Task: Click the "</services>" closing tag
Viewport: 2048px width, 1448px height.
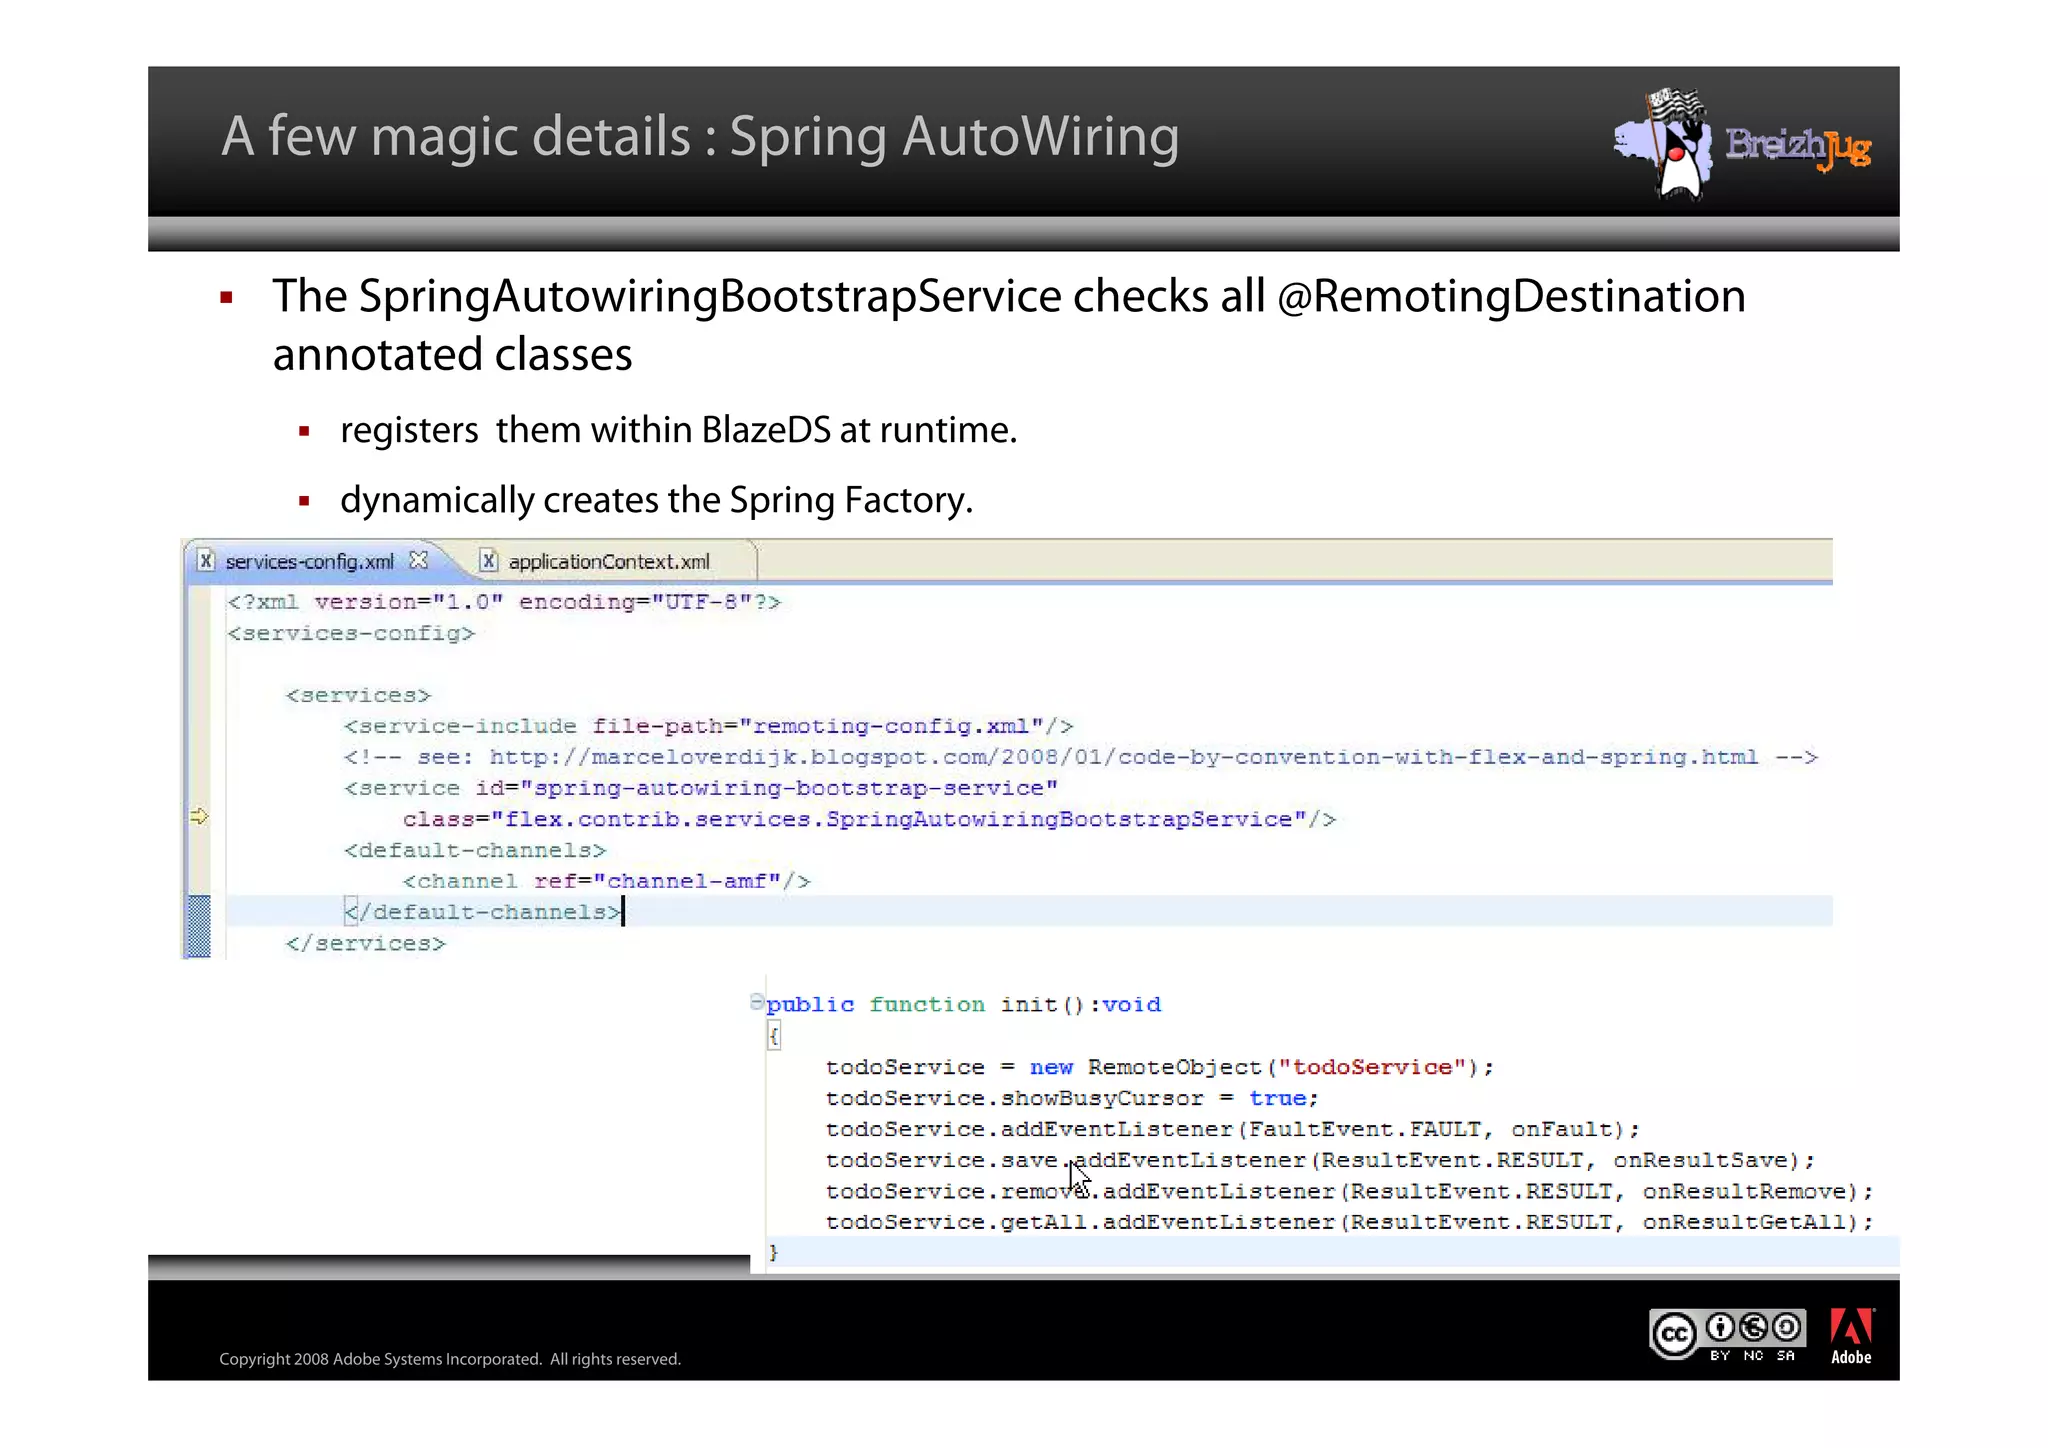Action: click(x=365, y=943)
